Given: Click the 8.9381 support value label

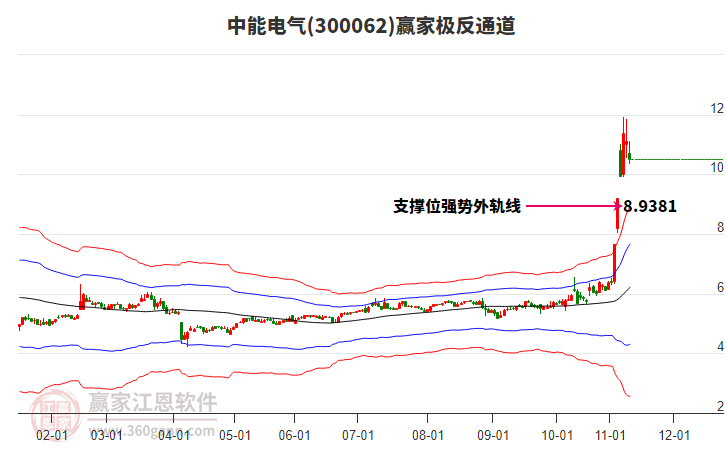Looking at the screenshot, I should coord(650,206).
